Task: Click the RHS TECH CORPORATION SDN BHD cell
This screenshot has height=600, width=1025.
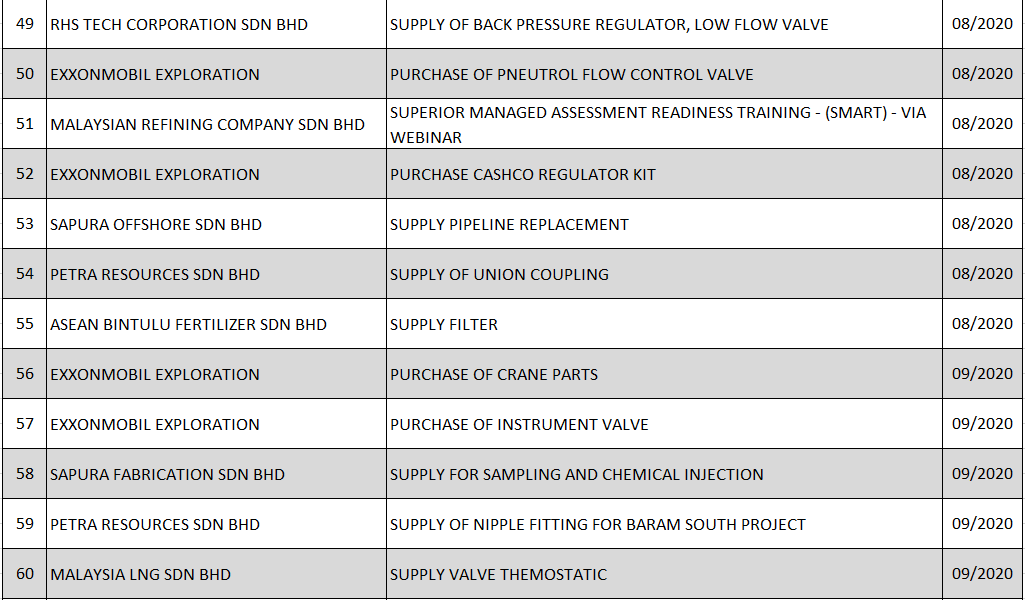Action: 179,24
